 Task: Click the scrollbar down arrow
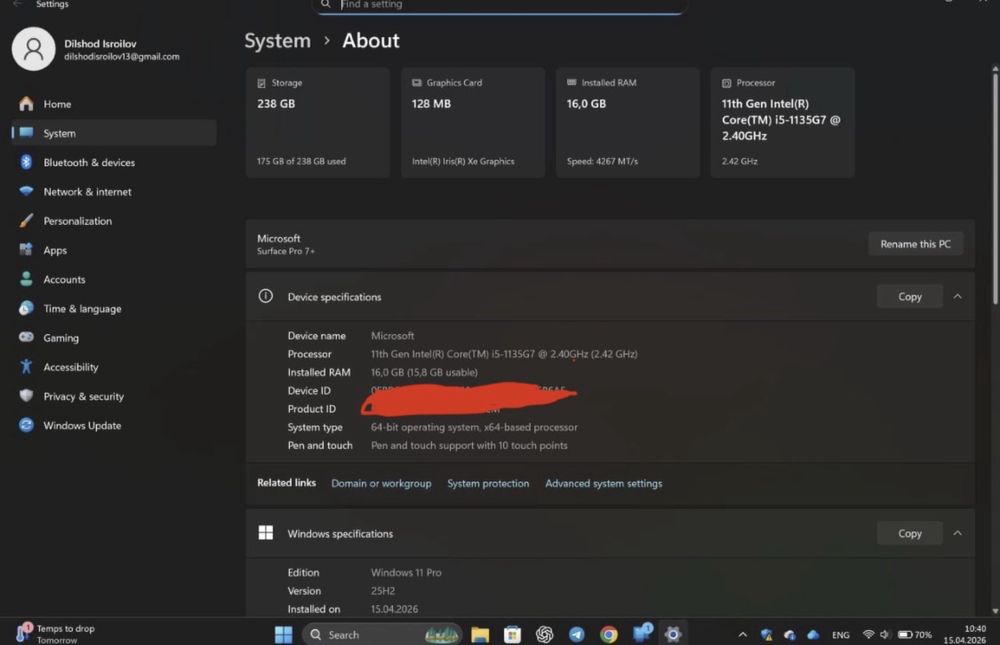point(995,611)
